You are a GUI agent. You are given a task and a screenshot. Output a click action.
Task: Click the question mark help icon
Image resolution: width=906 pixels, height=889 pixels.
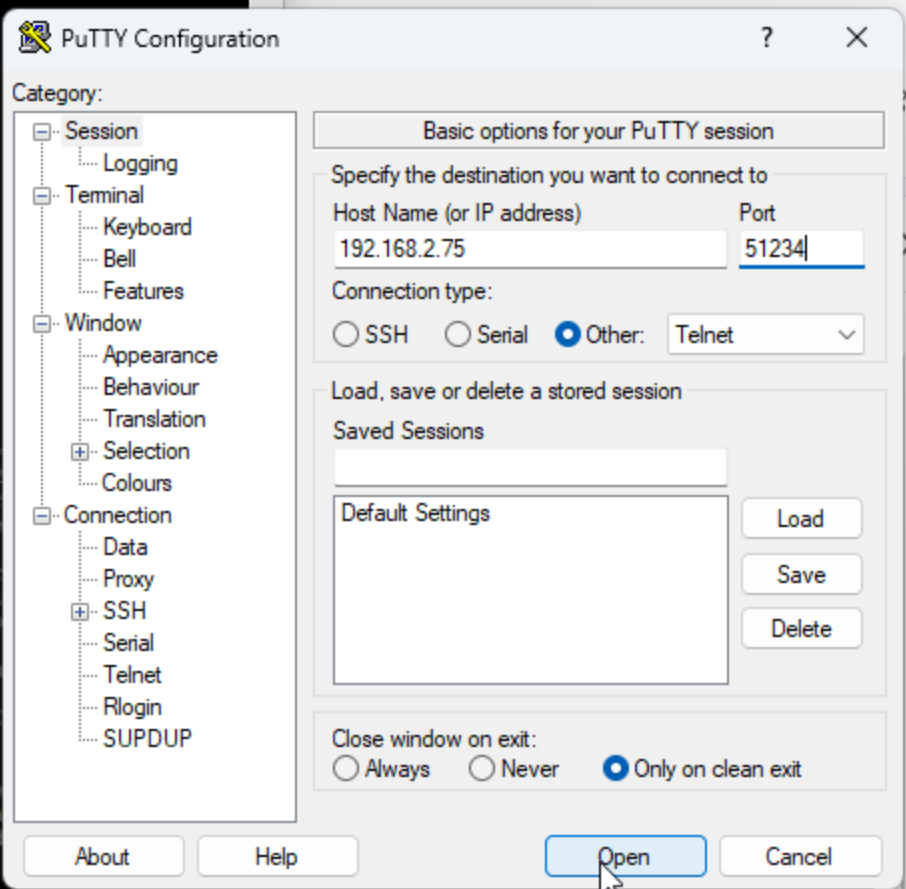pos(766,39)
